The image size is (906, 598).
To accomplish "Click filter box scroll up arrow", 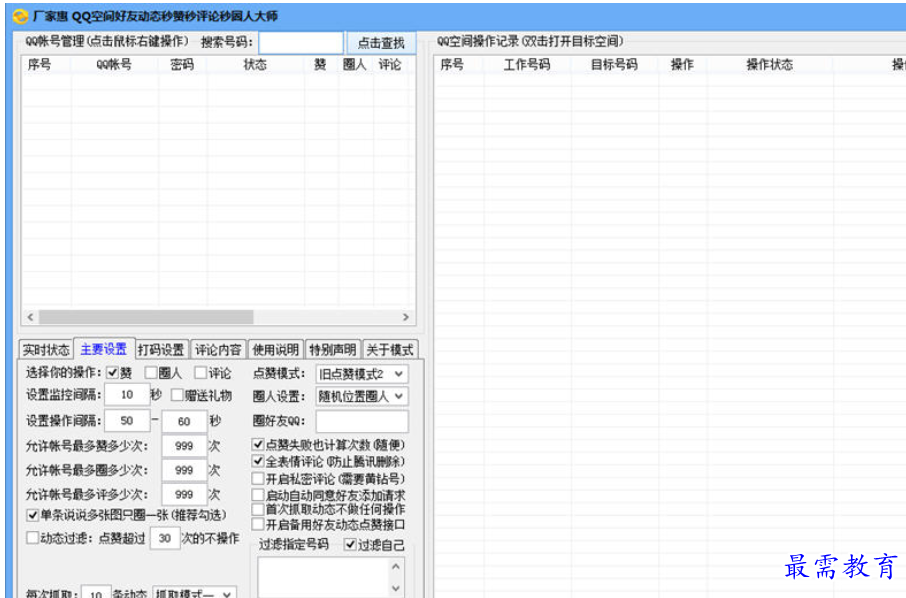I will [396, 567].
